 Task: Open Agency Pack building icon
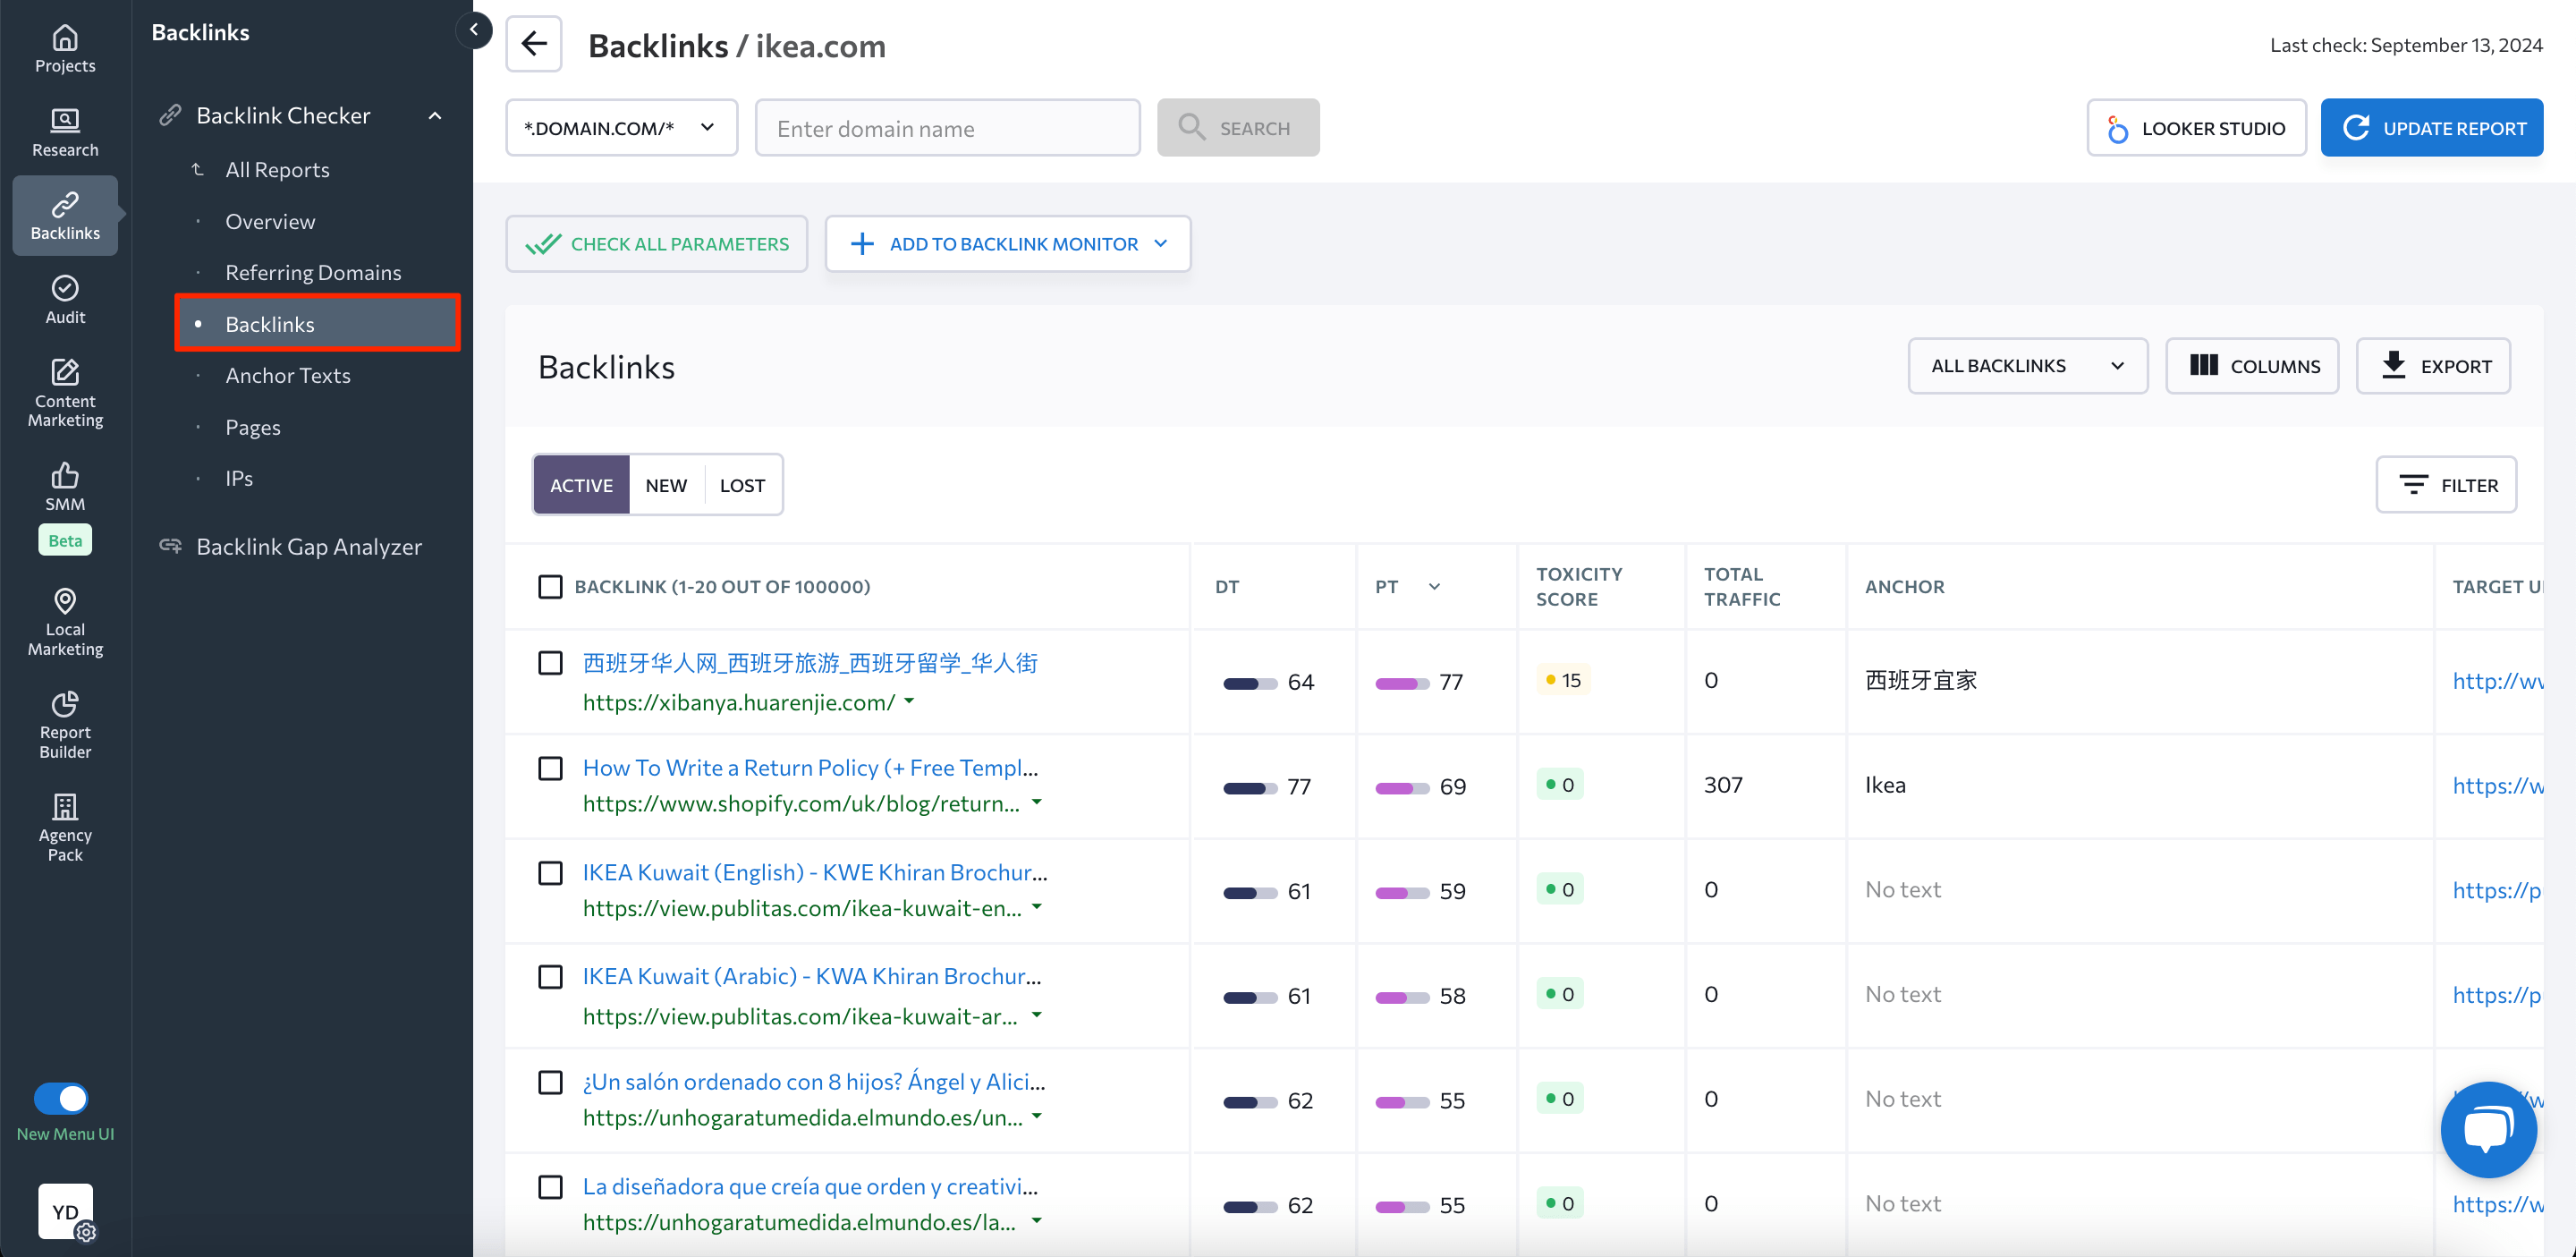(65, 806)
